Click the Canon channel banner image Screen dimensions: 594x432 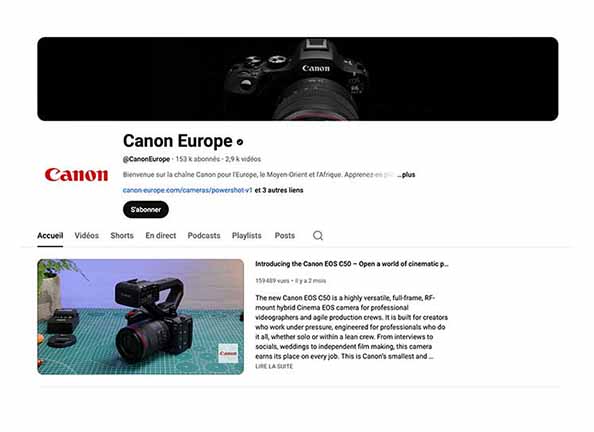coord(298,79)
